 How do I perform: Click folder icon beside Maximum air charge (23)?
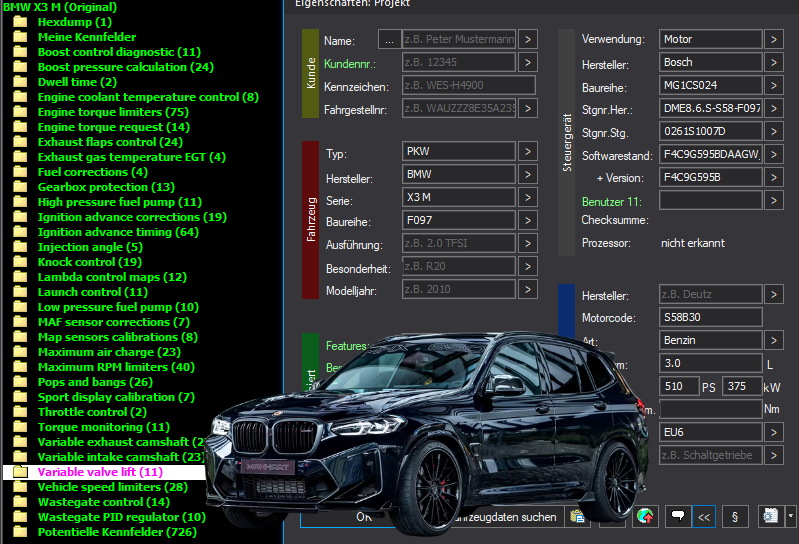coord(20,352)
